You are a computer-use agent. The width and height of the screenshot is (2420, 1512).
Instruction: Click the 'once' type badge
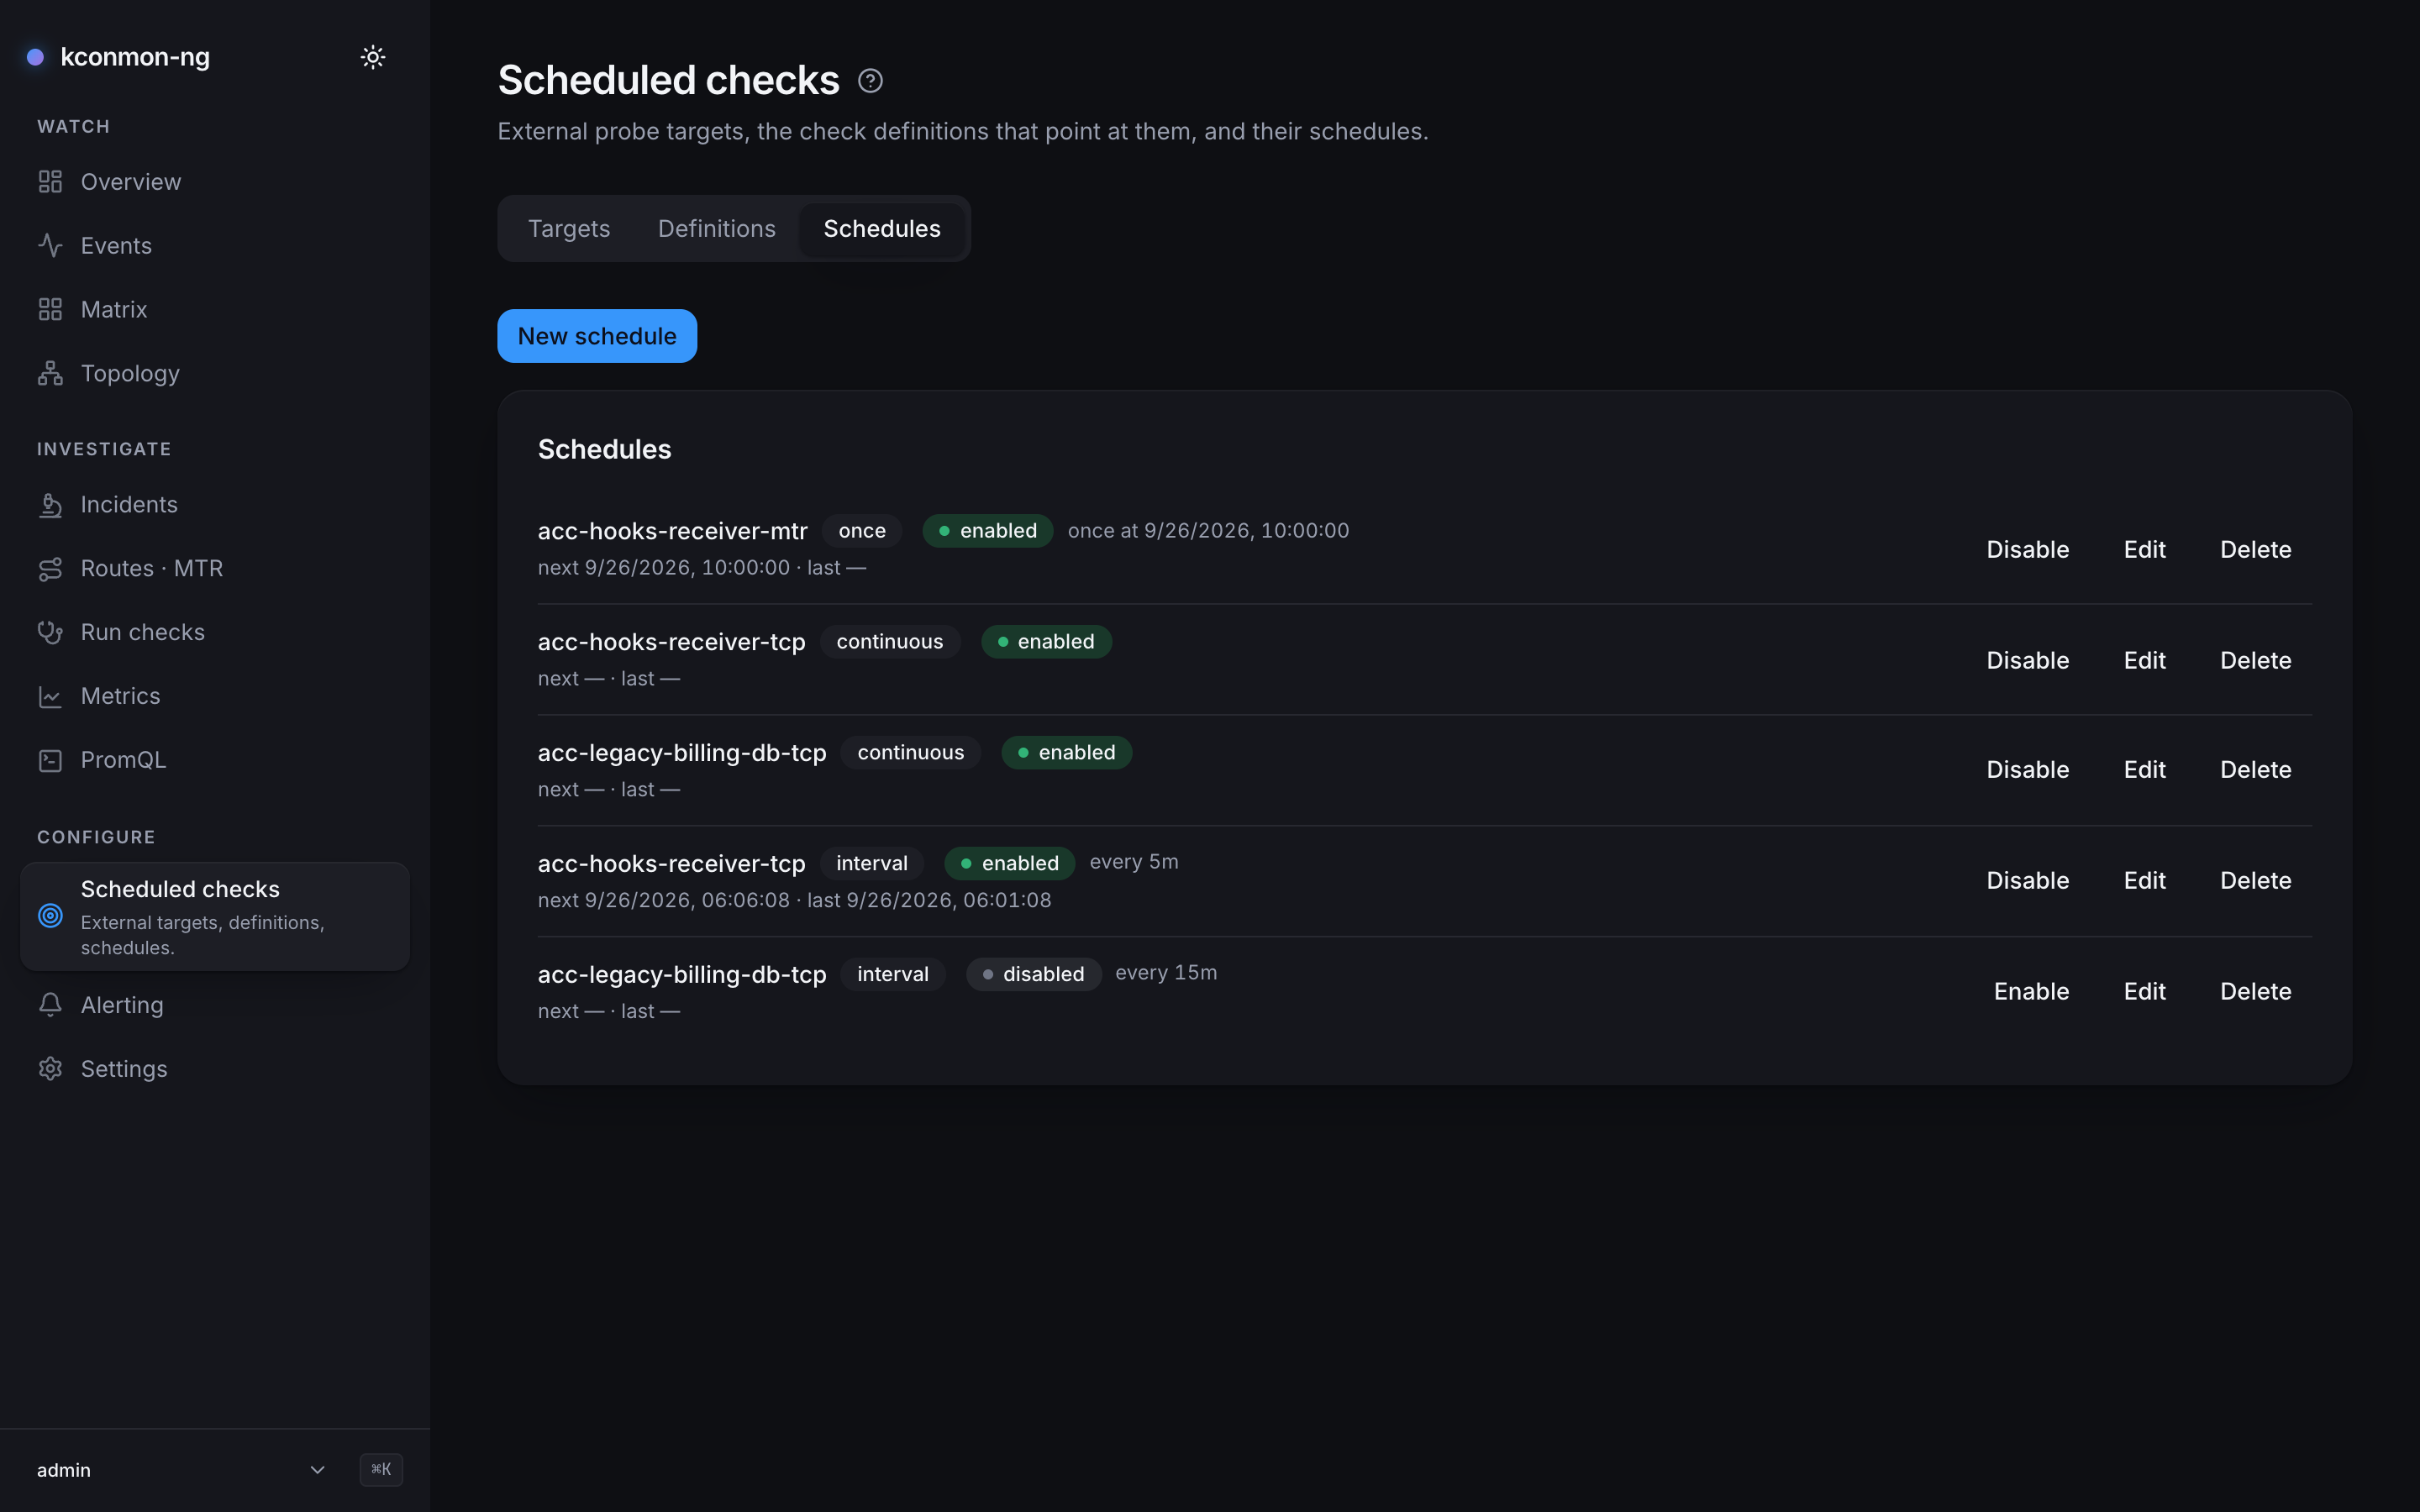862,531
